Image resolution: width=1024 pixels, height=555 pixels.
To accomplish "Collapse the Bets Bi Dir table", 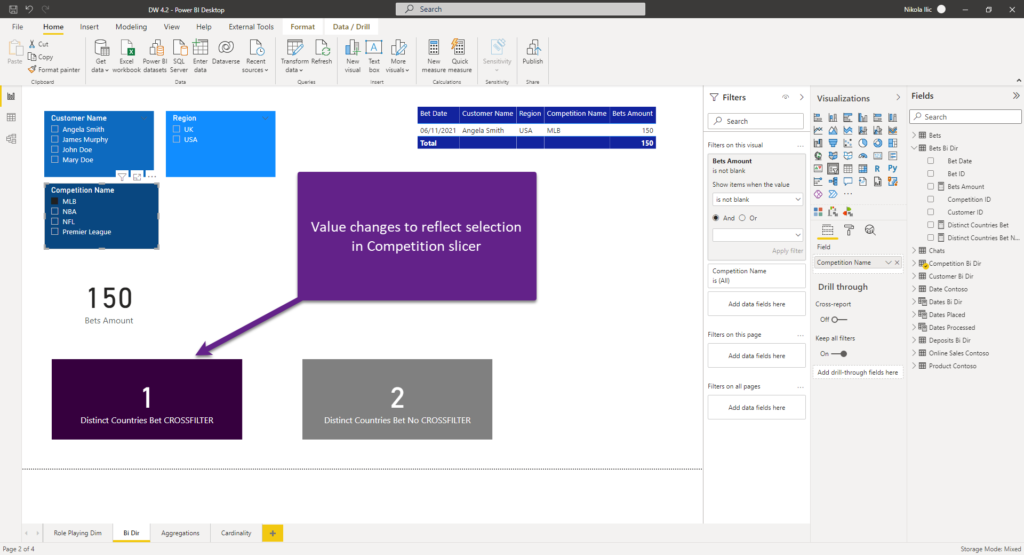I will pos(914,148).
